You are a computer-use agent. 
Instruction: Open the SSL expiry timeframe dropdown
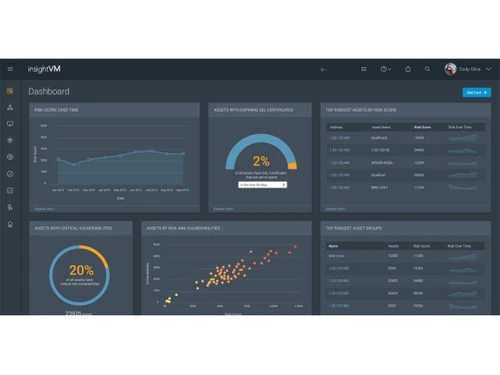tap(262, 185)
